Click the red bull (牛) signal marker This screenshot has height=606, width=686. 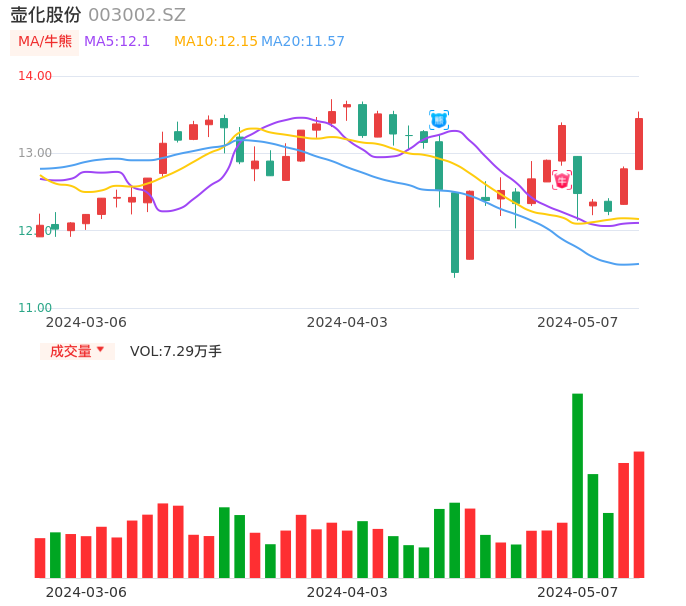click(562, 180)
